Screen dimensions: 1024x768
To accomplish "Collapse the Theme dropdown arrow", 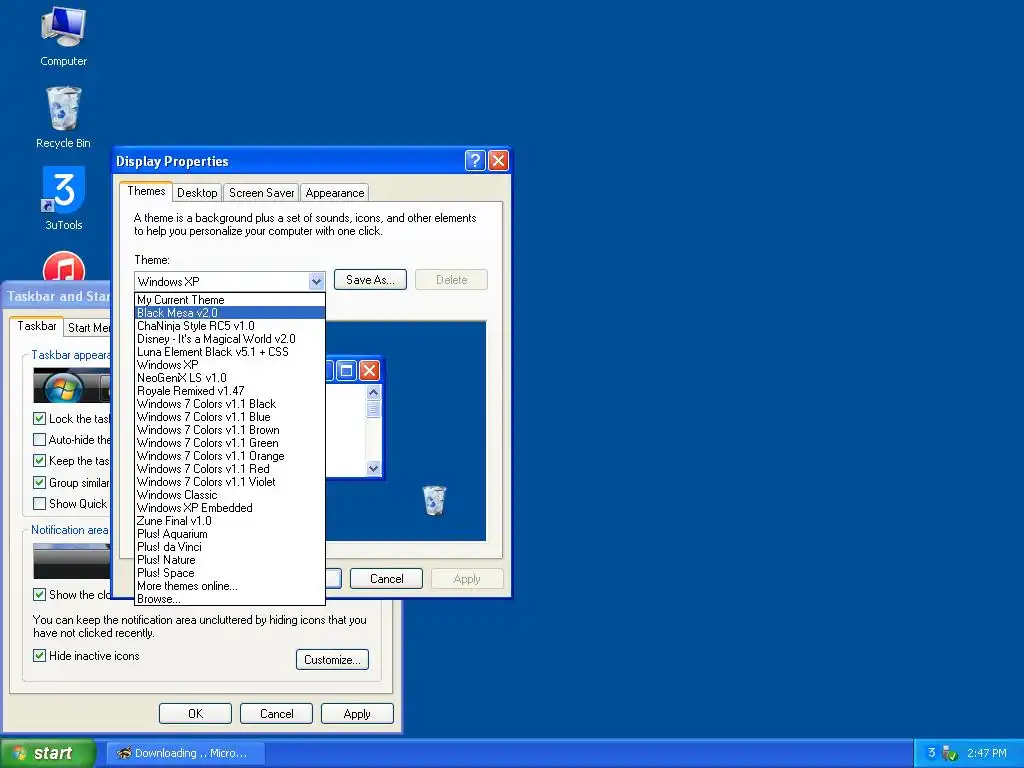I will click(316, 281).
